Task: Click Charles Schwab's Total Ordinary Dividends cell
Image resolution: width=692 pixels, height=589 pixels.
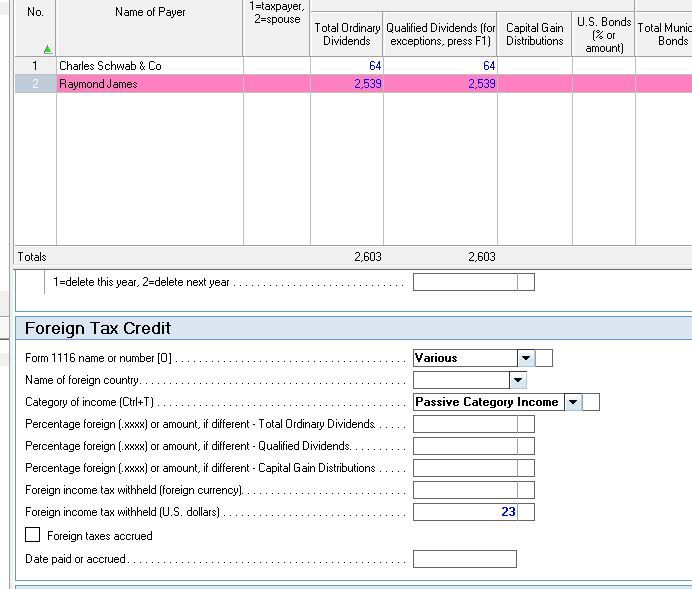Action: coord(347,66)
